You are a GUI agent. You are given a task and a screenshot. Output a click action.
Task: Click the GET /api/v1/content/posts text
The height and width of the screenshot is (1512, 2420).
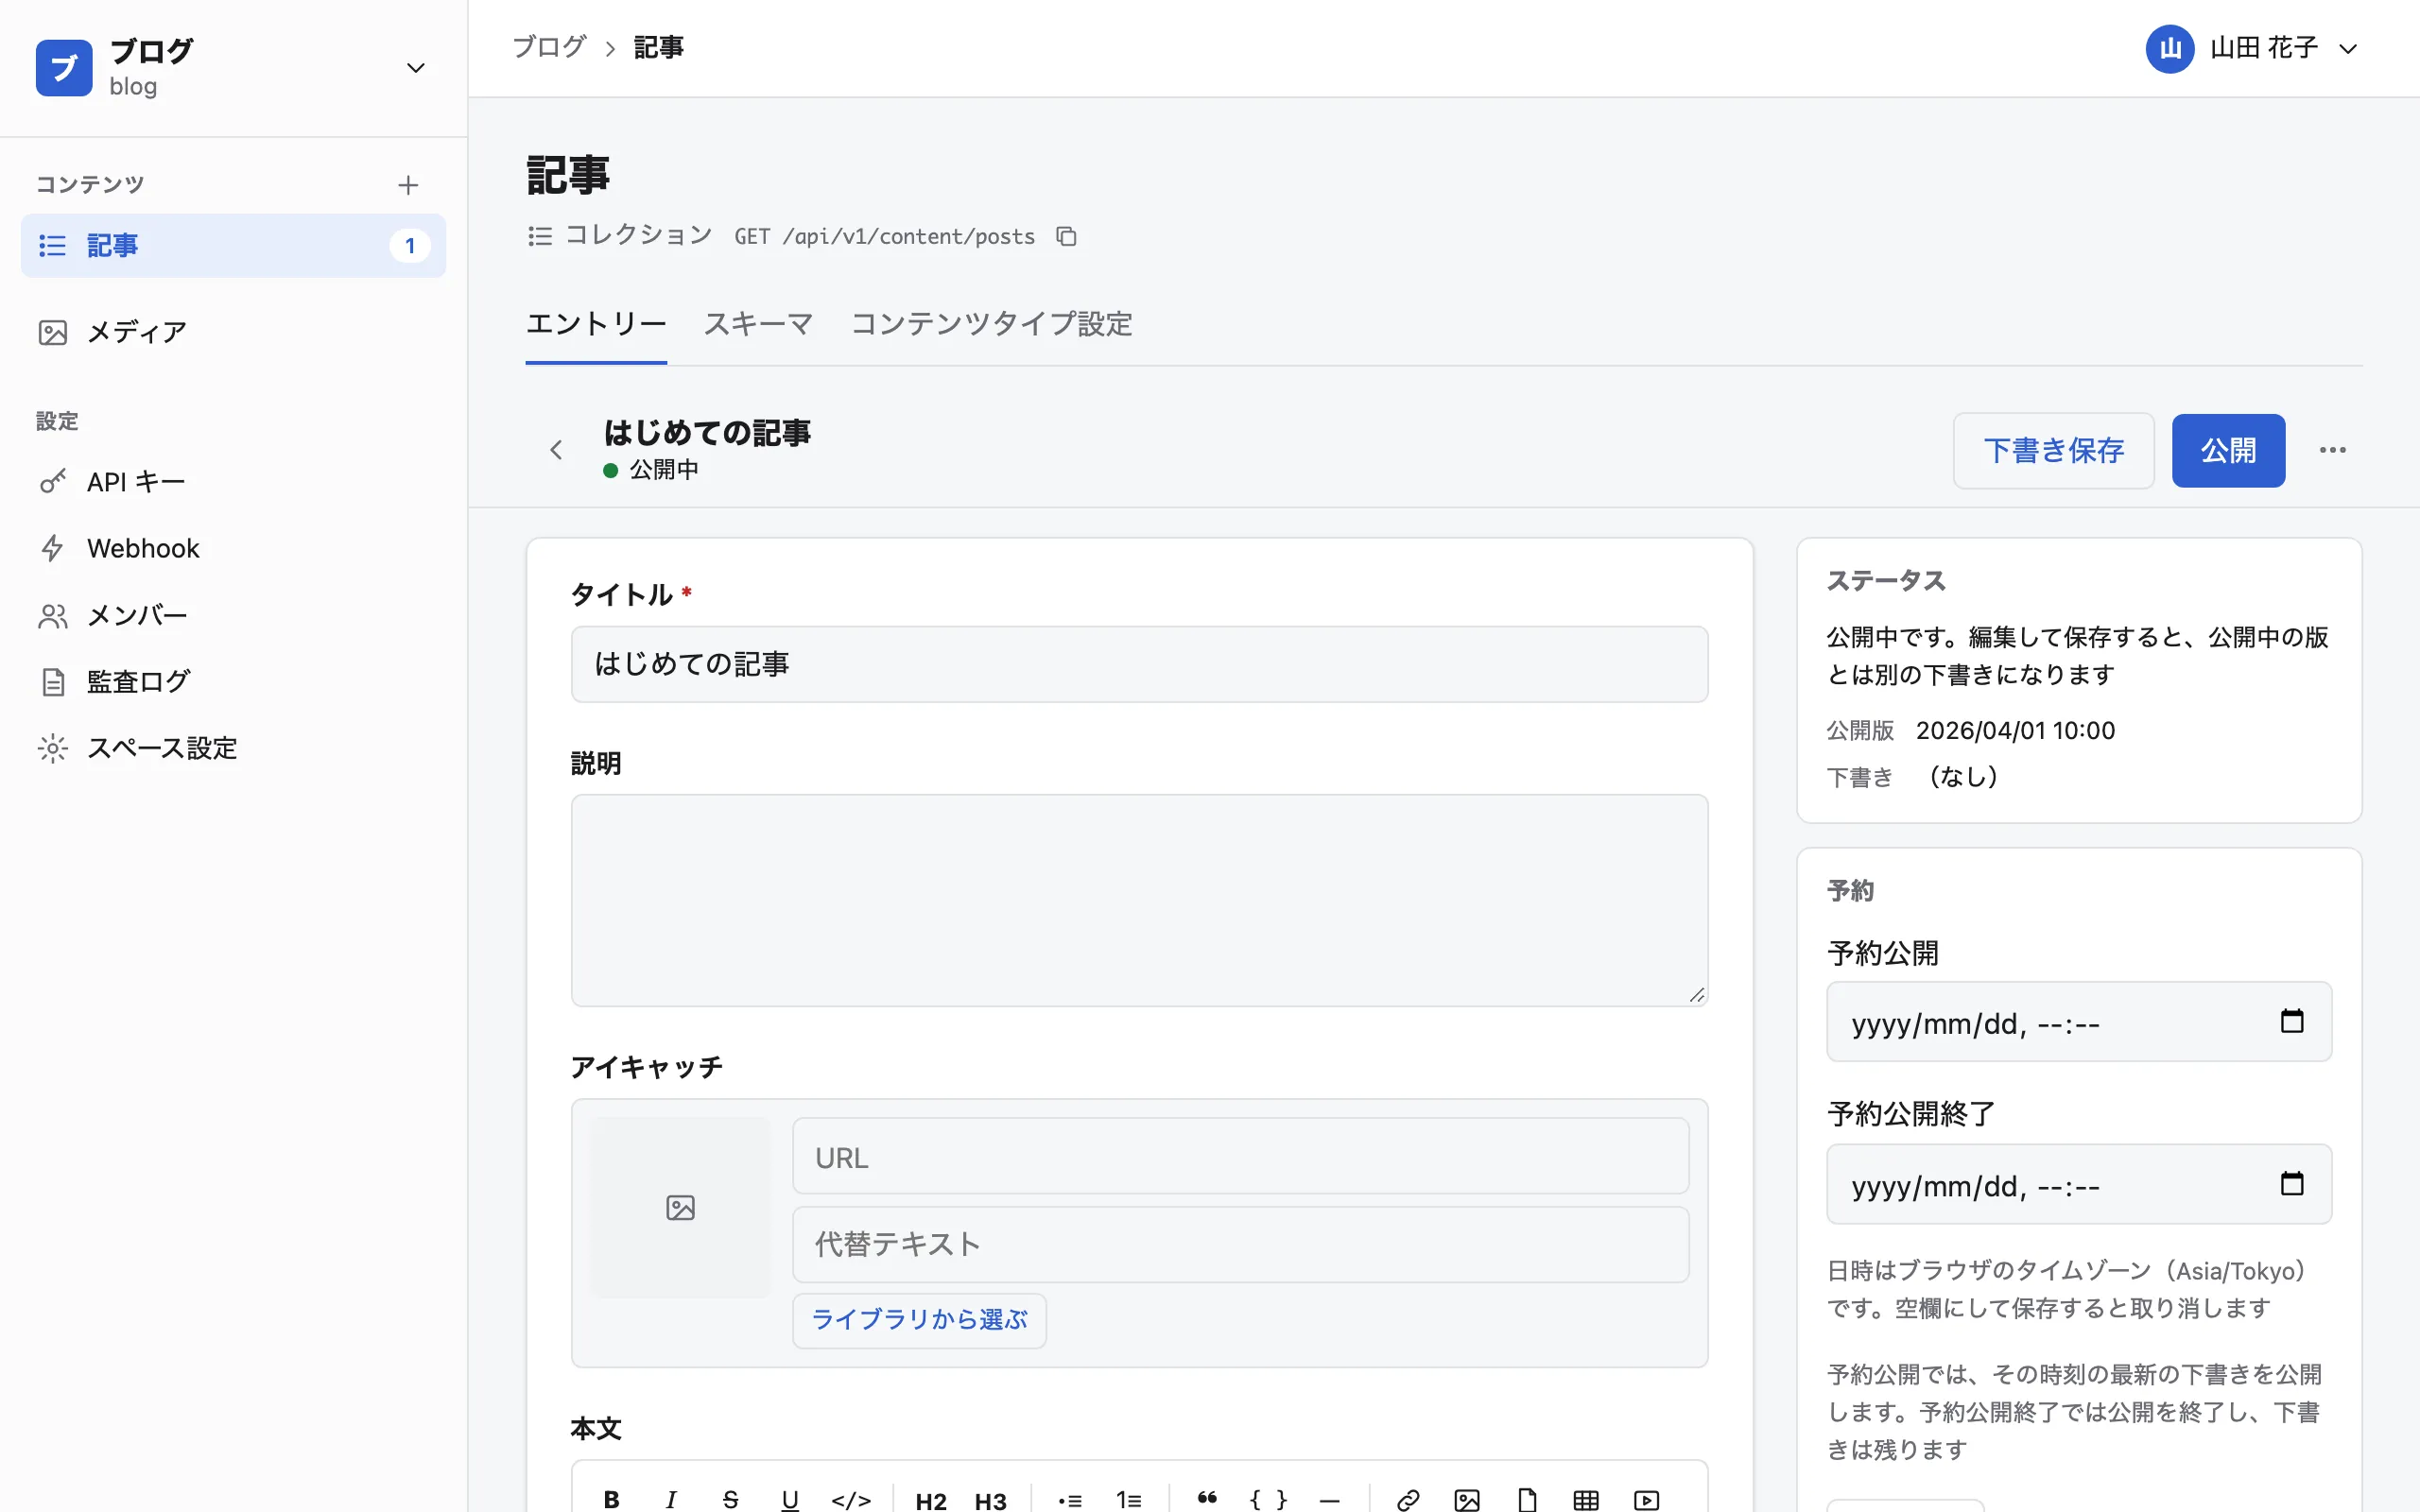pyautogui.click(x=885, y=236)
